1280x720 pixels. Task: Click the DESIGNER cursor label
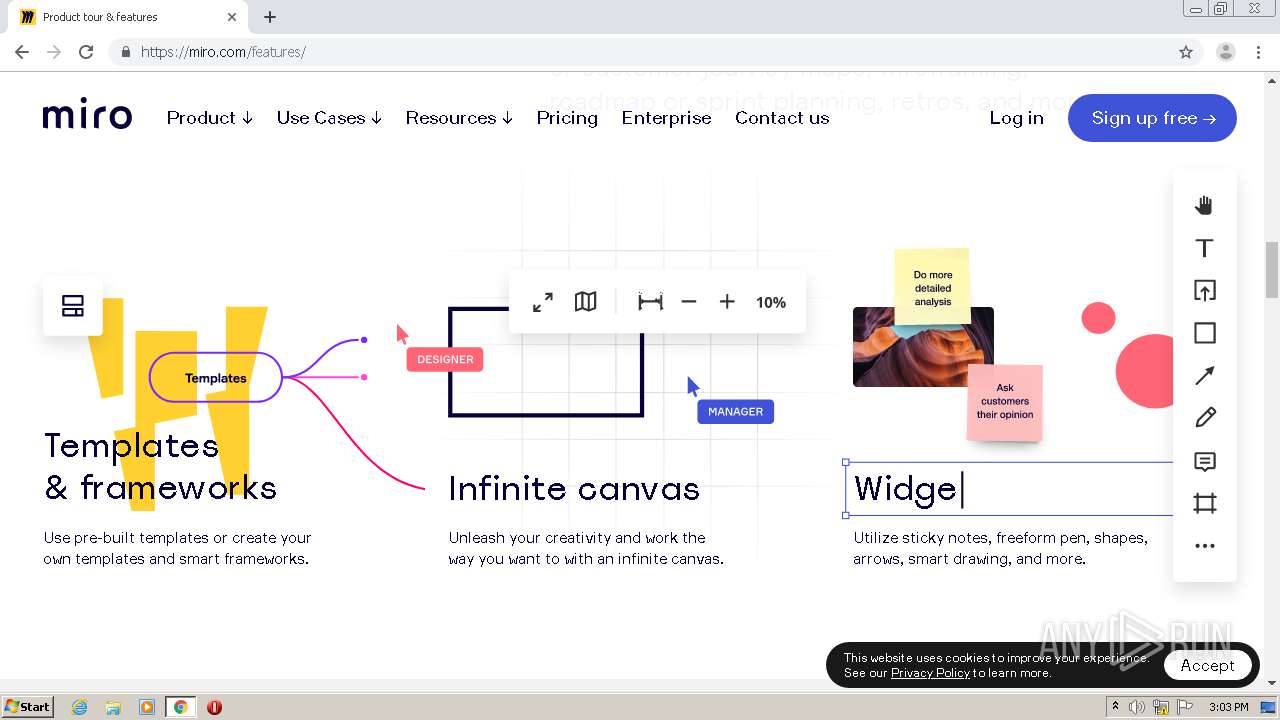pyautogui.click(x=445, y=360)
